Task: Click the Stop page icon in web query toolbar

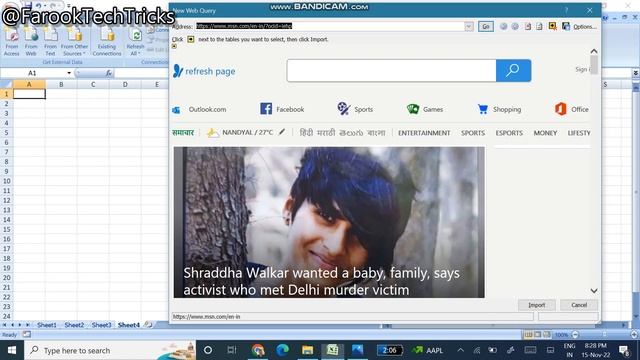Action: coord(528,27)
